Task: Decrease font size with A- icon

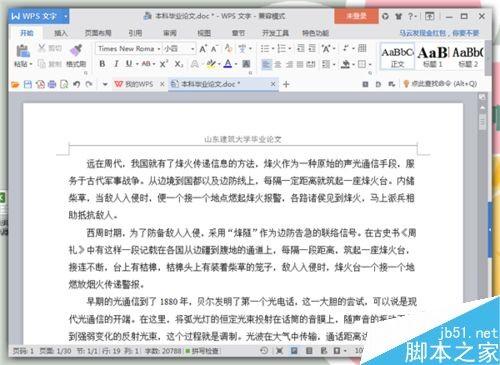Action: click(x=214, y=49)
